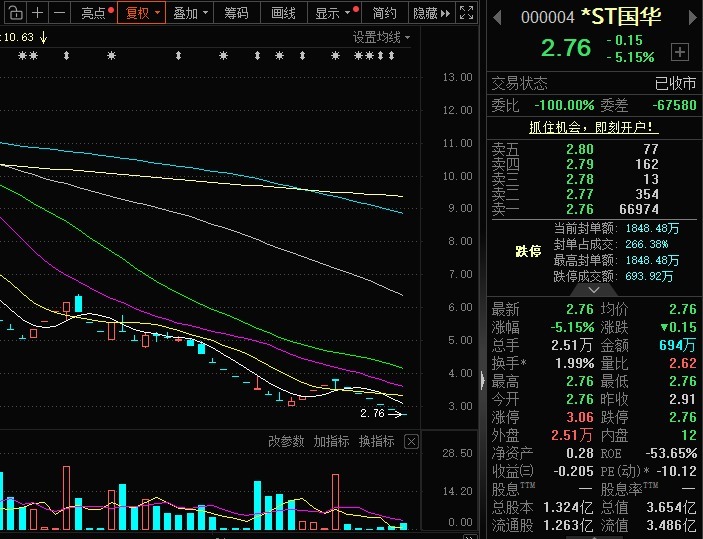The image size is (703, 539).
Task: Zoom out chart with minus icon
Action: (x=60, y=13)
